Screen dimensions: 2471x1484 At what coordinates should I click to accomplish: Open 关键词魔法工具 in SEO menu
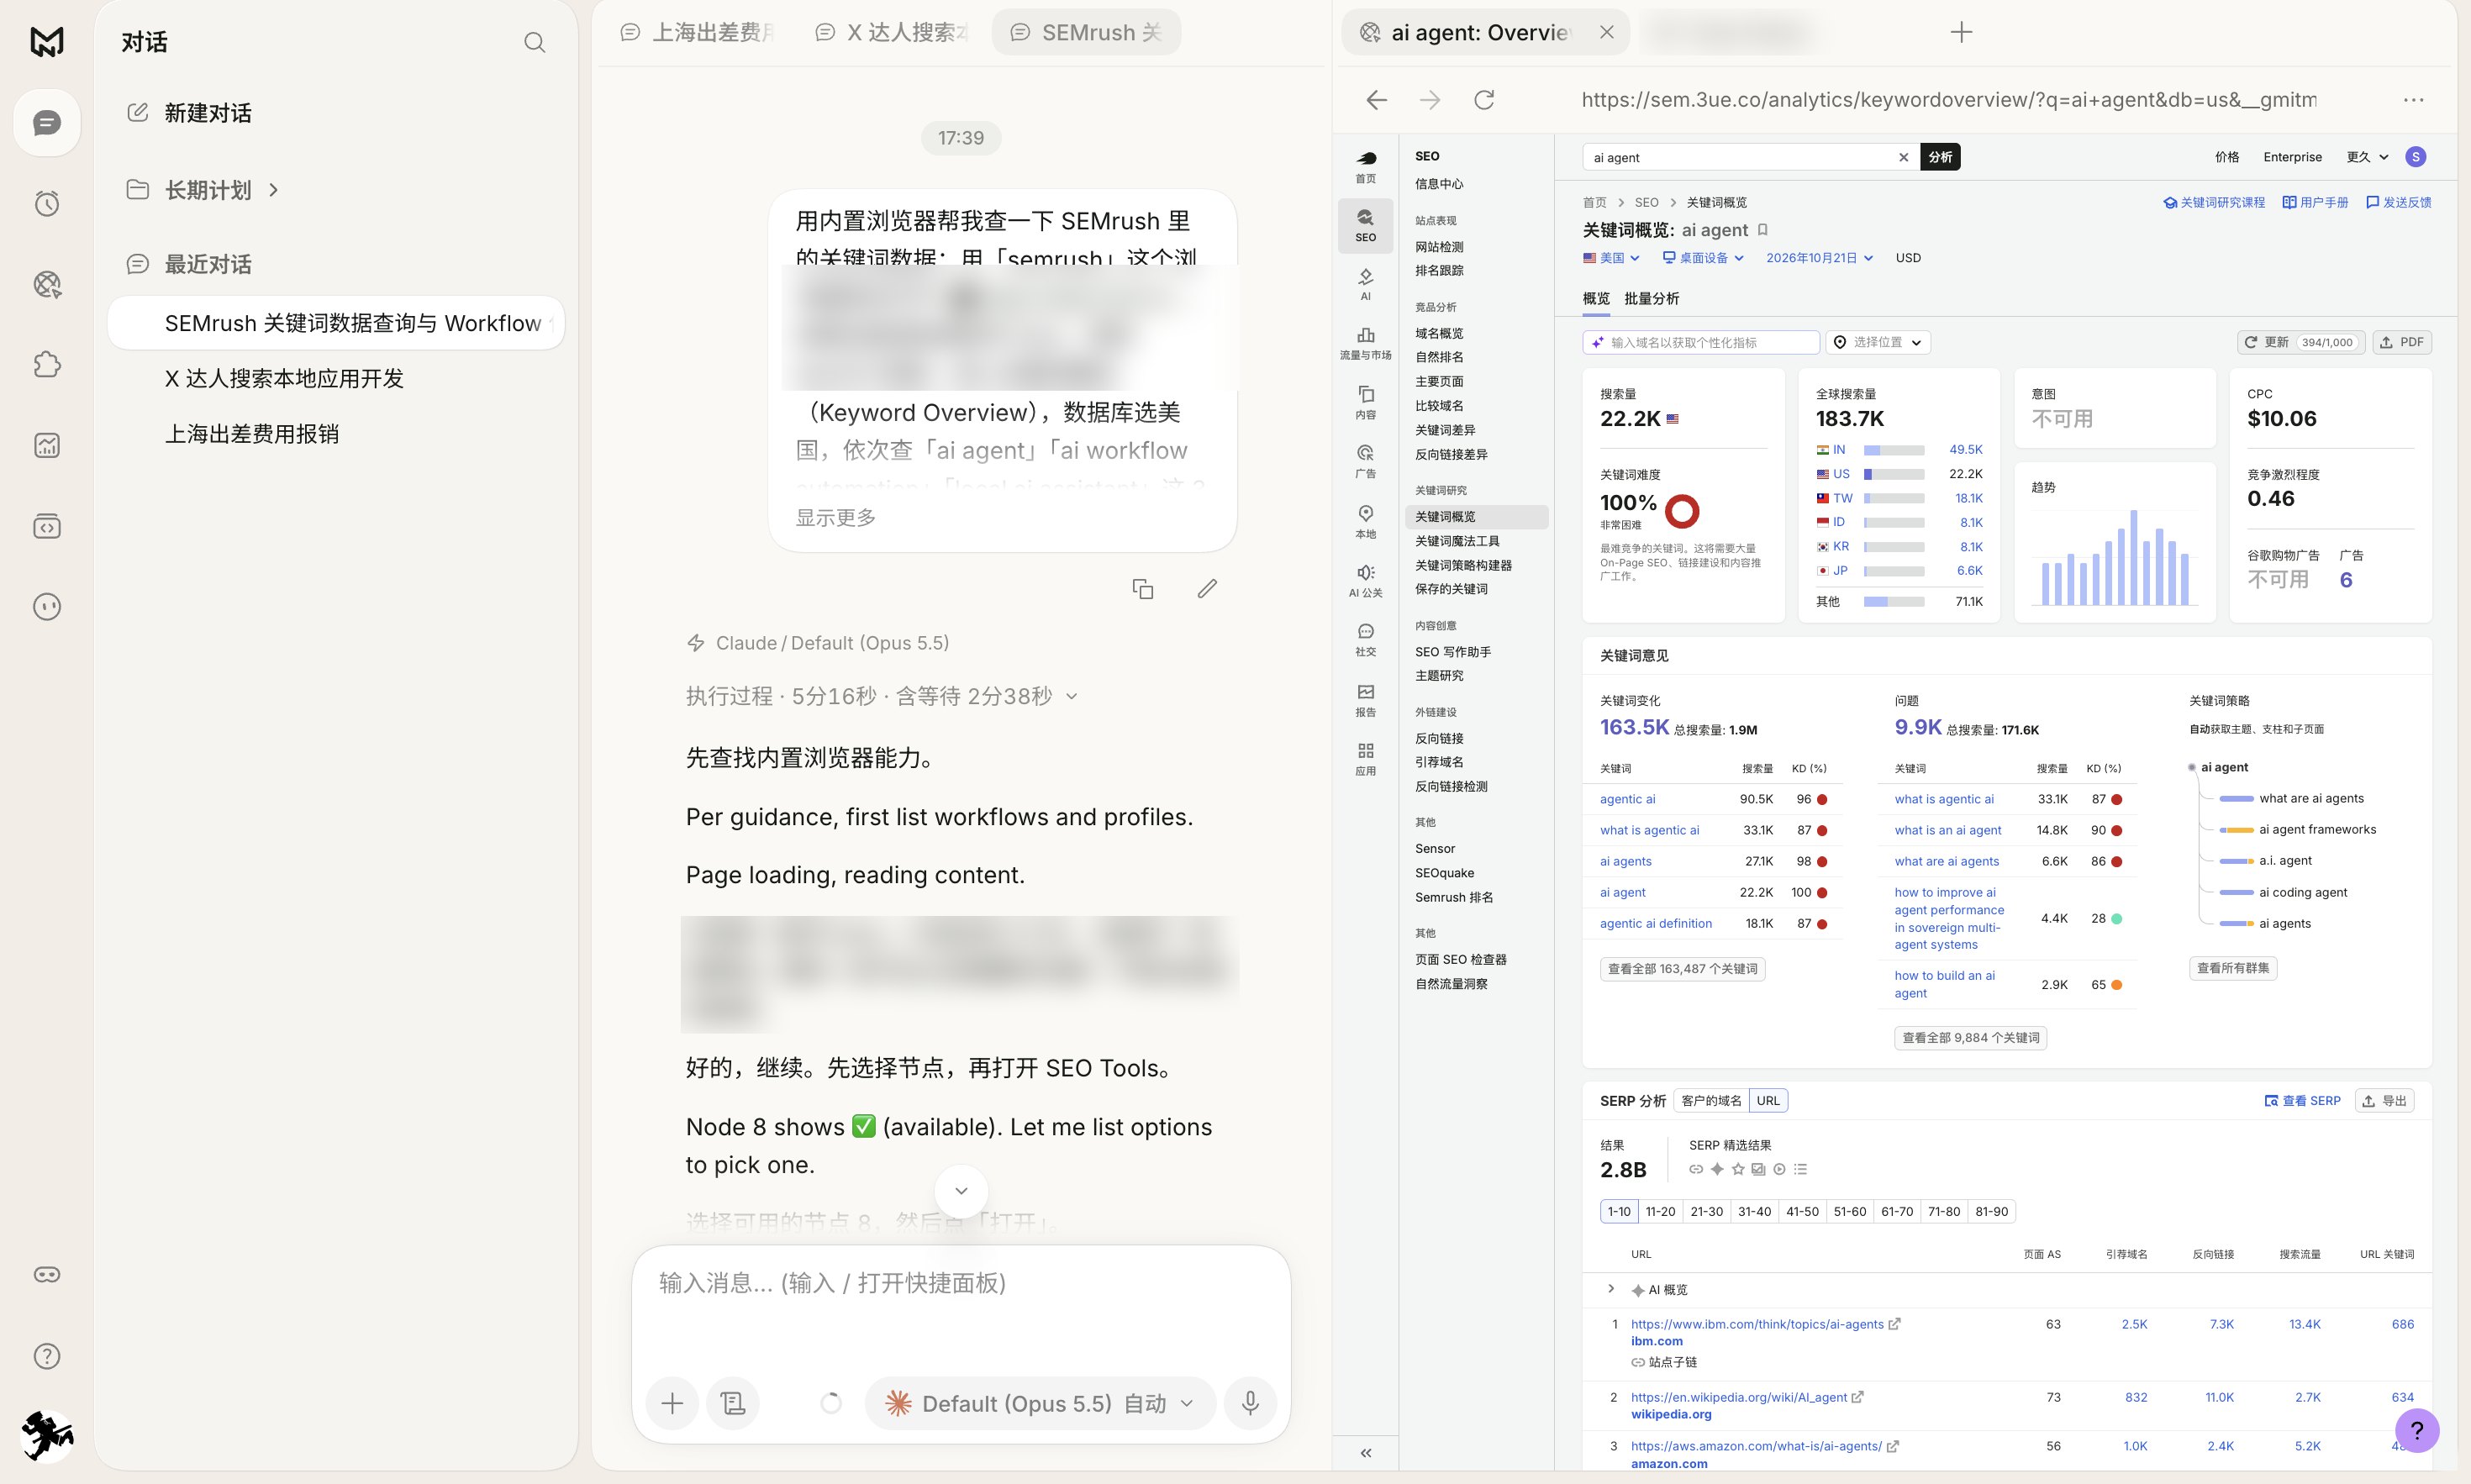click(1457, 541)
